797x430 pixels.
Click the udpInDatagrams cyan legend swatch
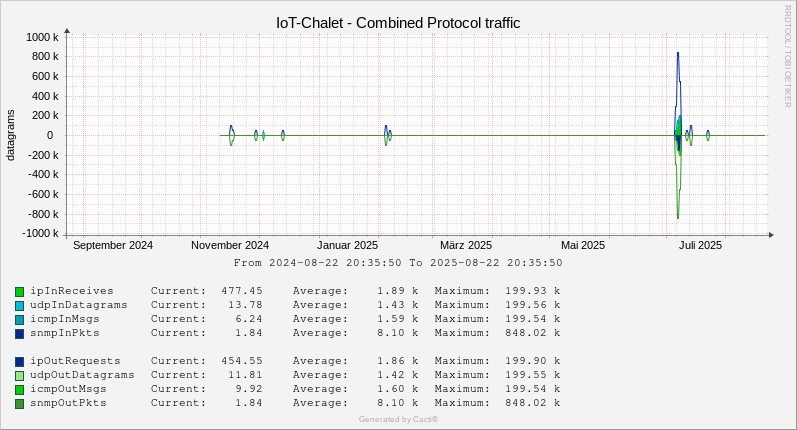tap(19, 306)
